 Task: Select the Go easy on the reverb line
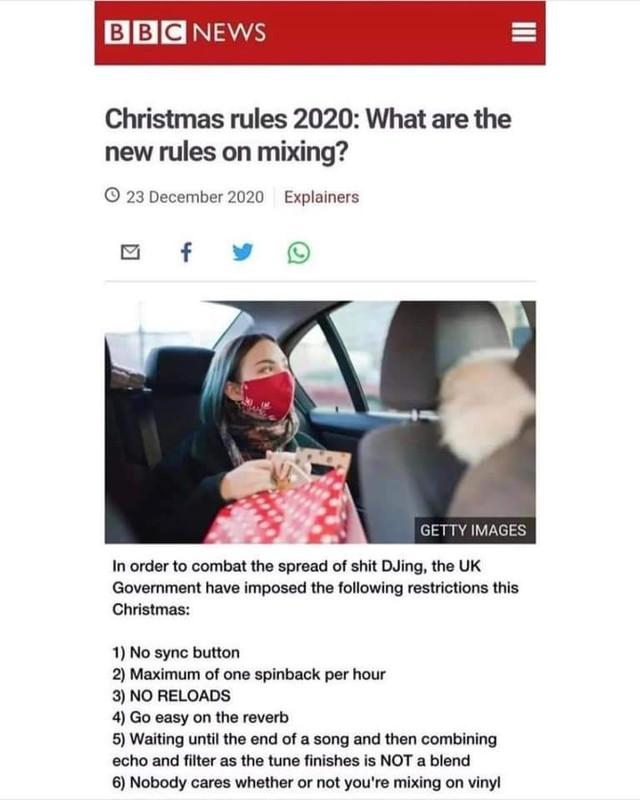(x=200, y=717)
